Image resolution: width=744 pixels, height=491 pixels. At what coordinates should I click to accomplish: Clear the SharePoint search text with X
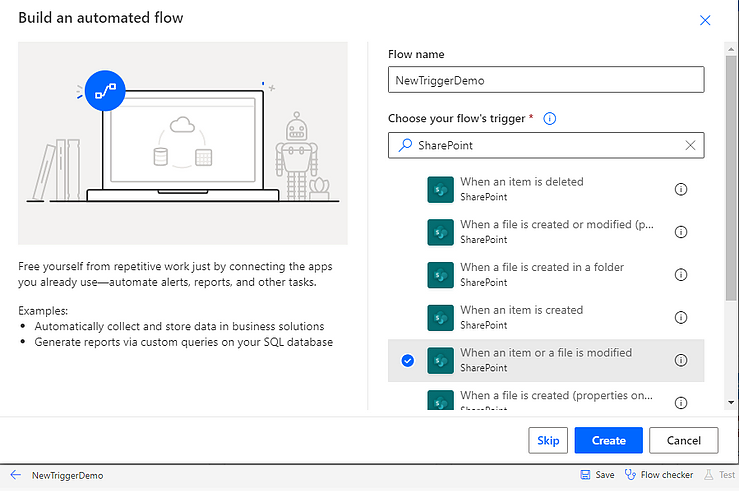click(x=690, y=145)
